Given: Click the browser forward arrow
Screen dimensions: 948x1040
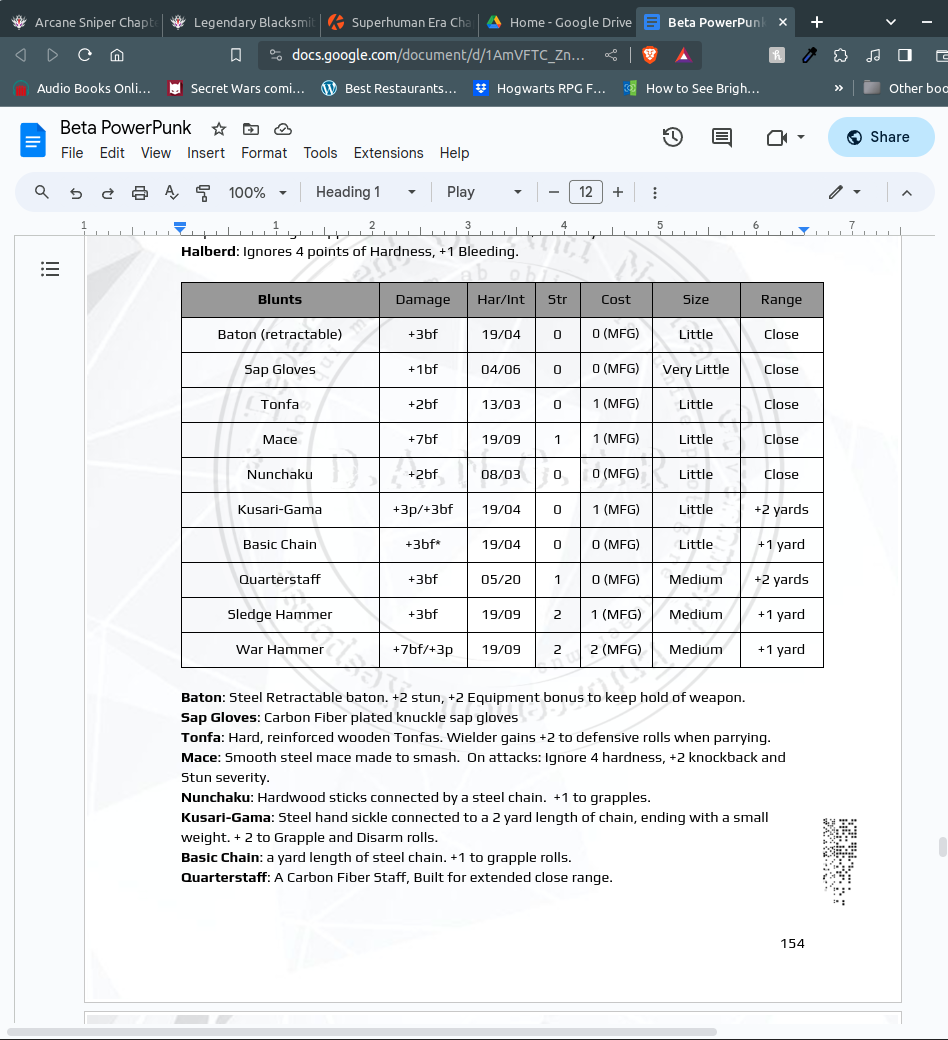Looking at the screenshot, I should coord(52,55).
